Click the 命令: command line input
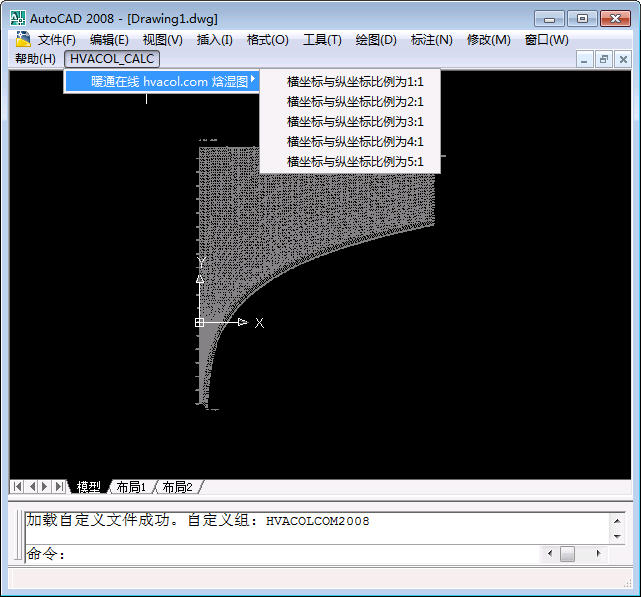Image resolution: width=641 pixels, height=597 pixels. [x=282, y=554]
